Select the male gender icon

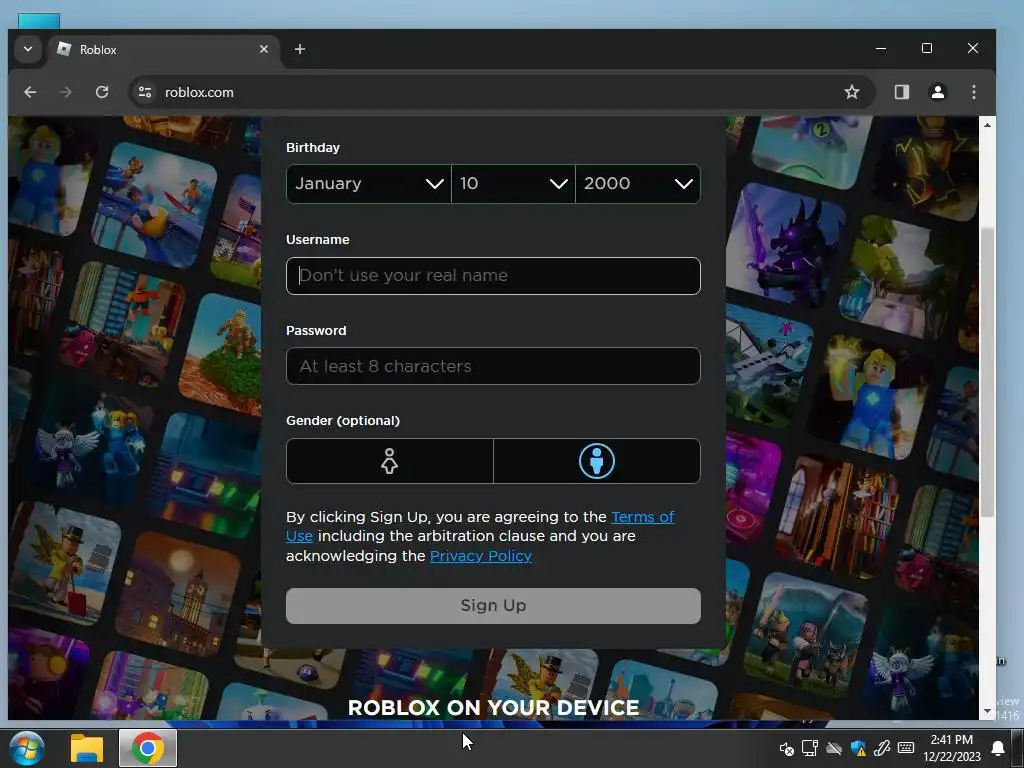click(597, 461)
